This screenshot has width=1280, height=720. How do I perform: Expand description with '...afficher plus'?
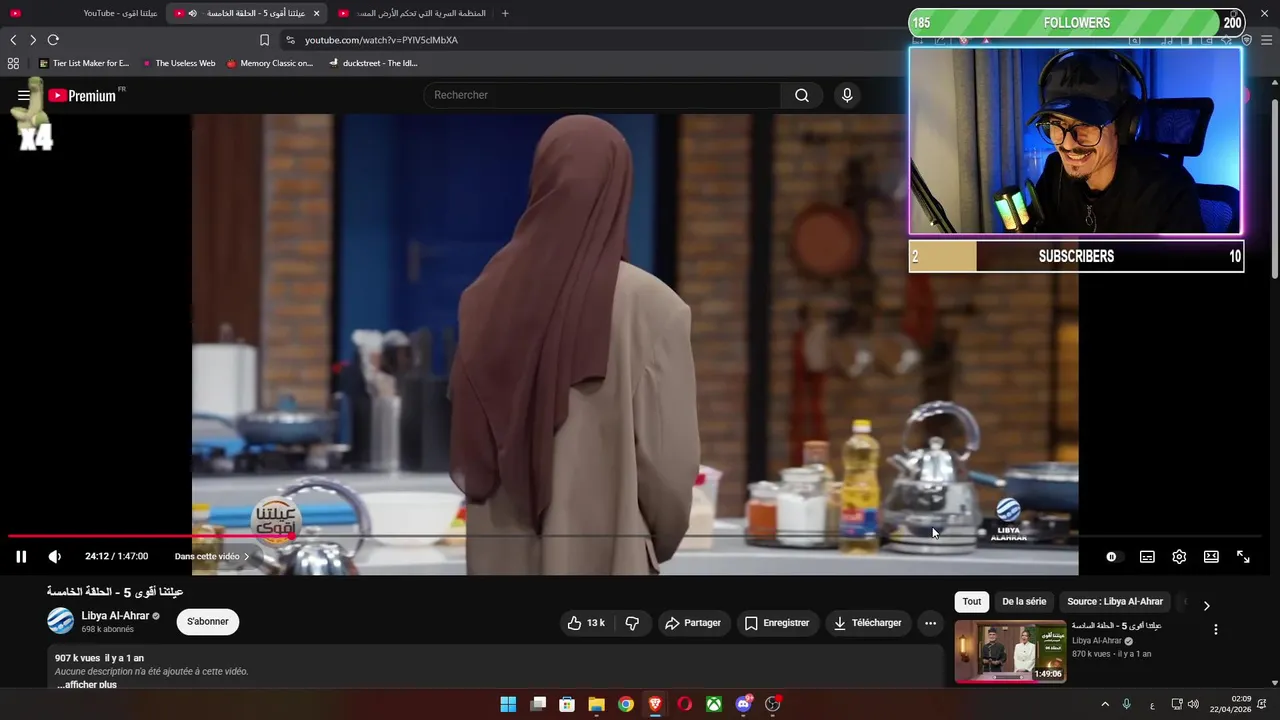(87, 685)
